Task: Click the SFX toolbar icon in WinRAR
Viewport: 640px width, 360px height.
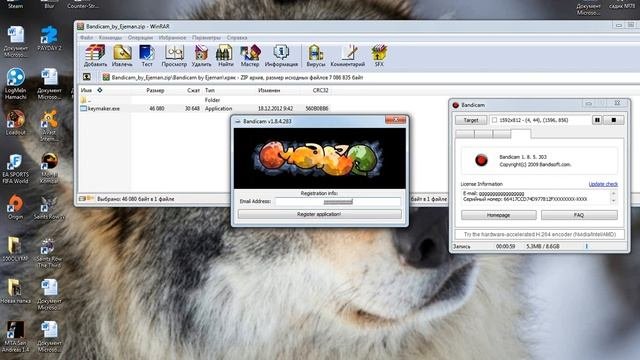Action: pos(379,56)
